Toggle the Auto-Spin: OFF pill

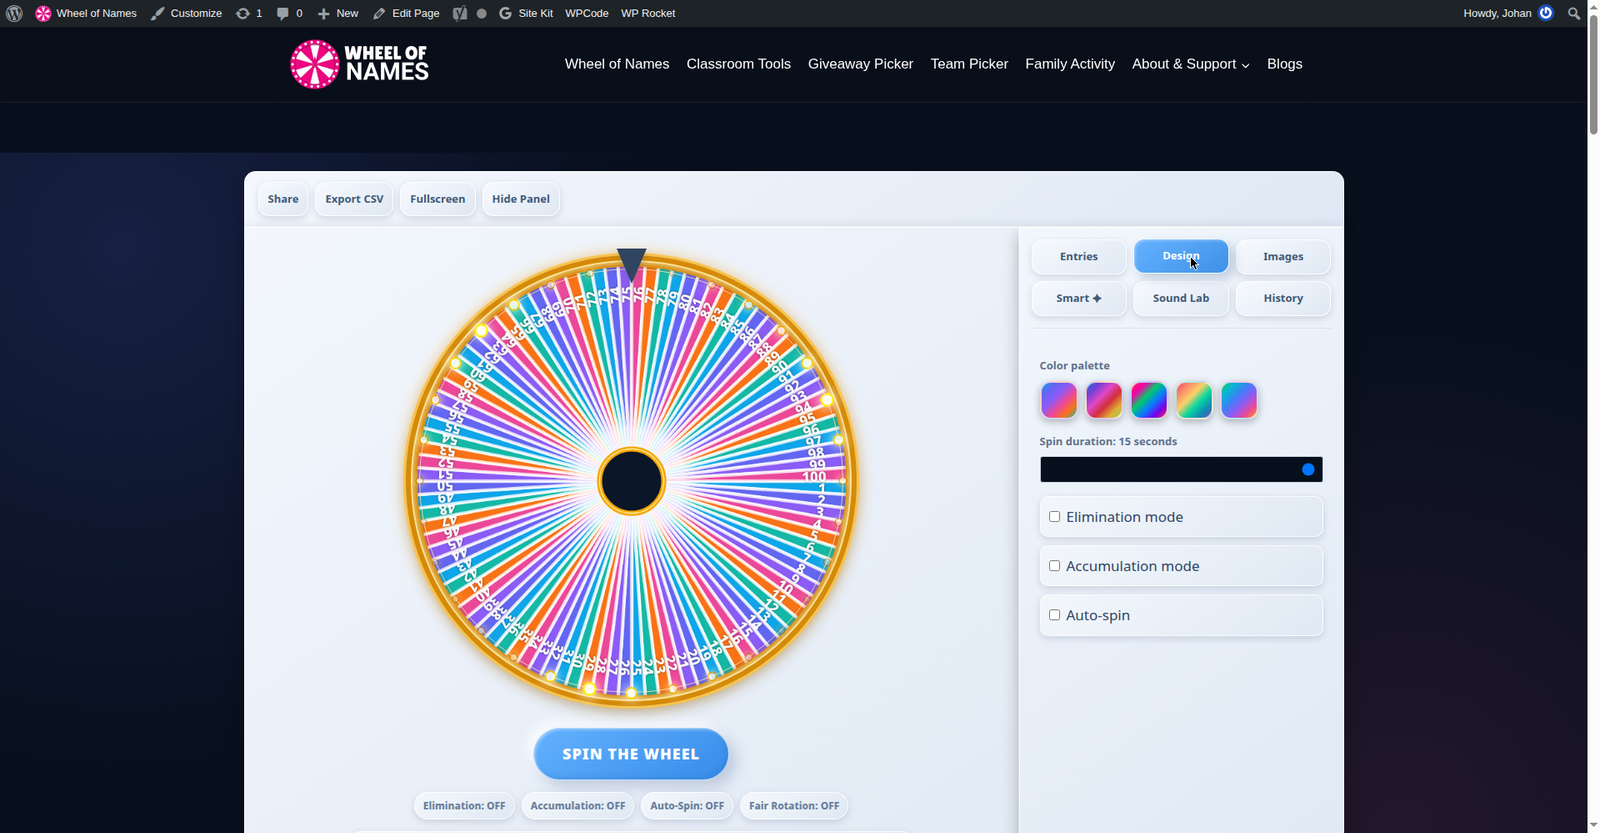click(x=687, y=806)
